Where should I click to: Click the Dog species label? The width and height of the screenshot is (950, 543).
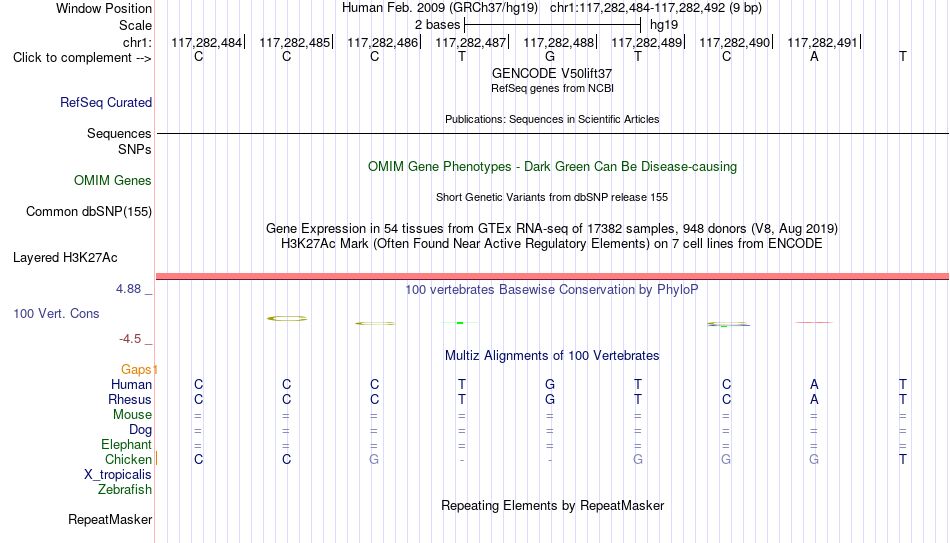(141, 430)
